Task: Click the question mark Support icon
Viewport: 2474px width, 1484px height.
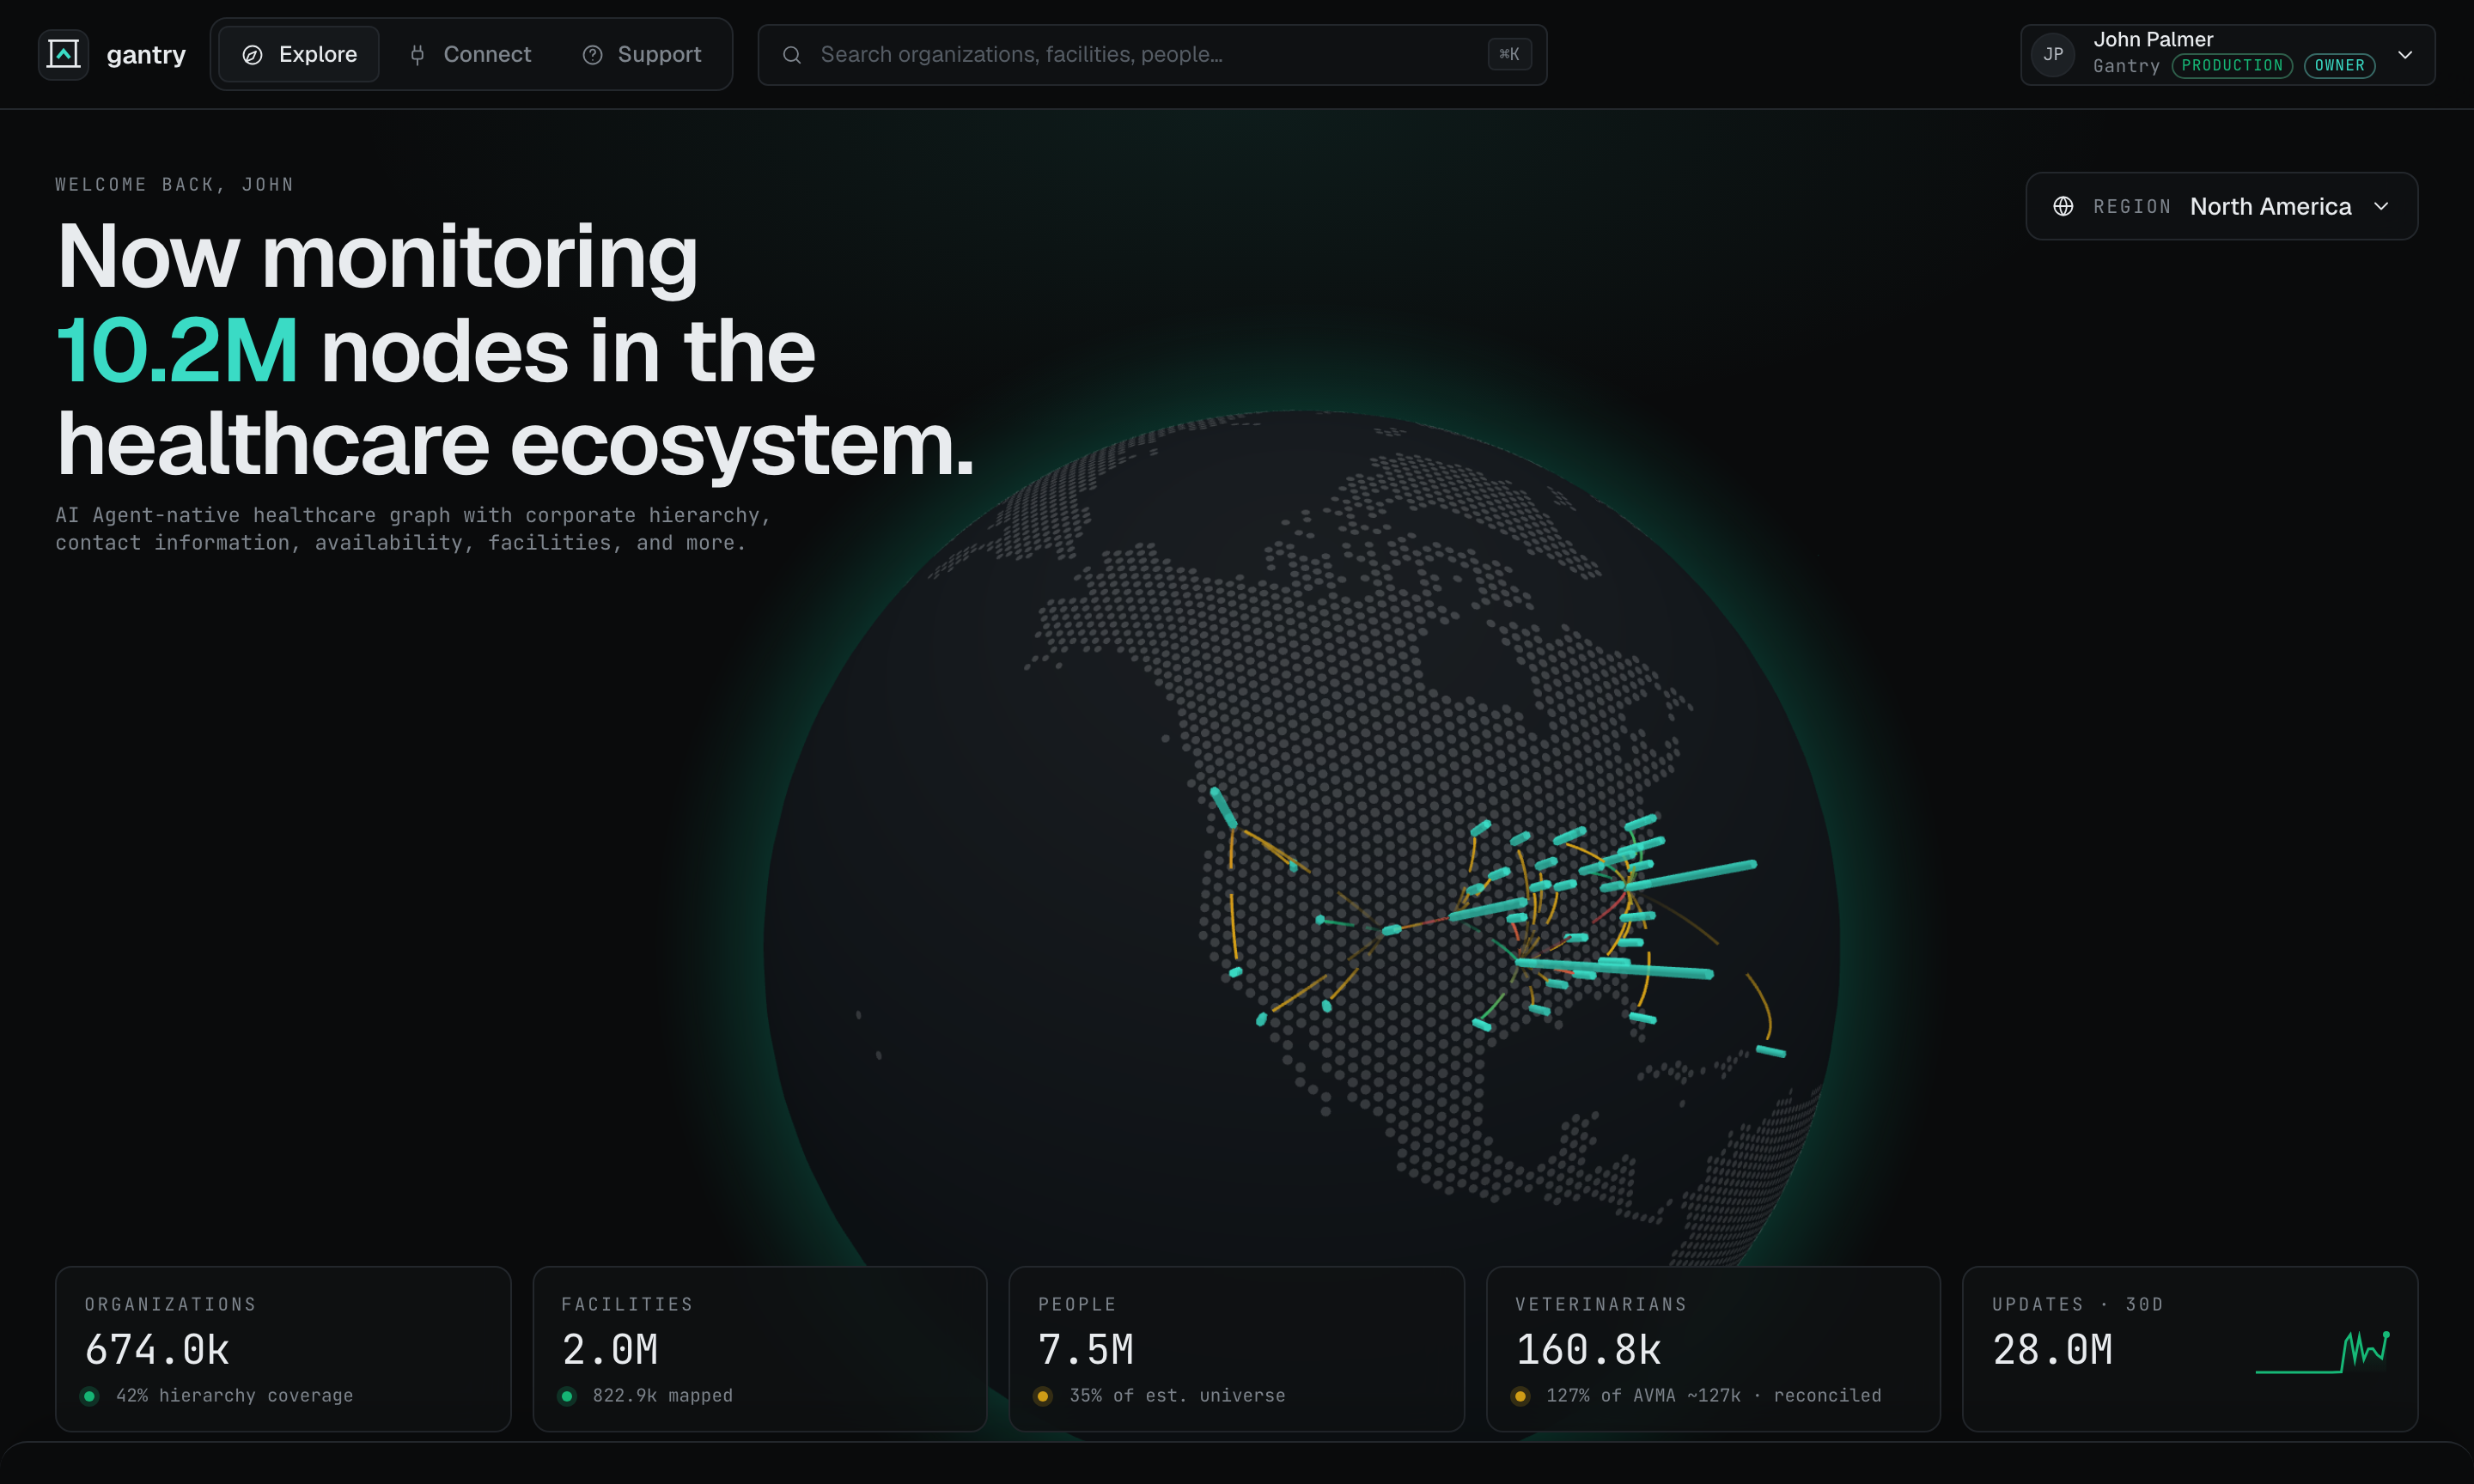Action: coord(593,55)
